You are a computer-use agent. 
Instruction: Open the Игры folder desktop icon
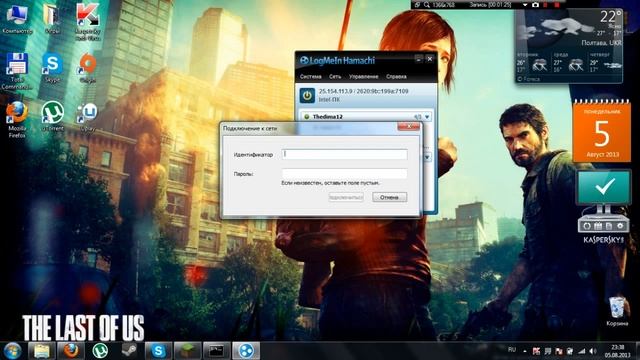click(52, 19)
